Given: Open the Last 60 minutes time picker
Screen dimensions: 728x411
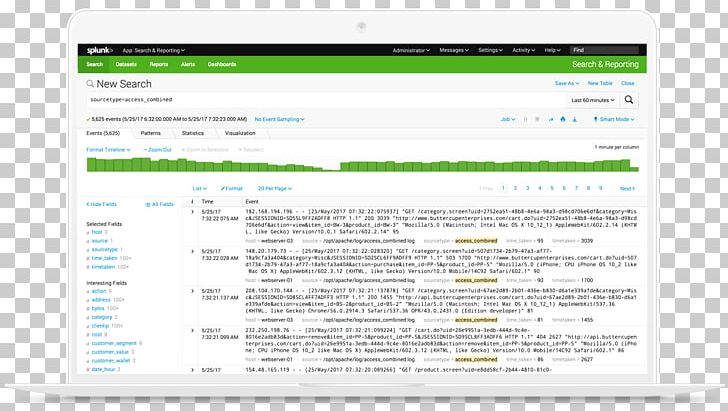Looking at the screenshot, I should [x=593, y=100].
